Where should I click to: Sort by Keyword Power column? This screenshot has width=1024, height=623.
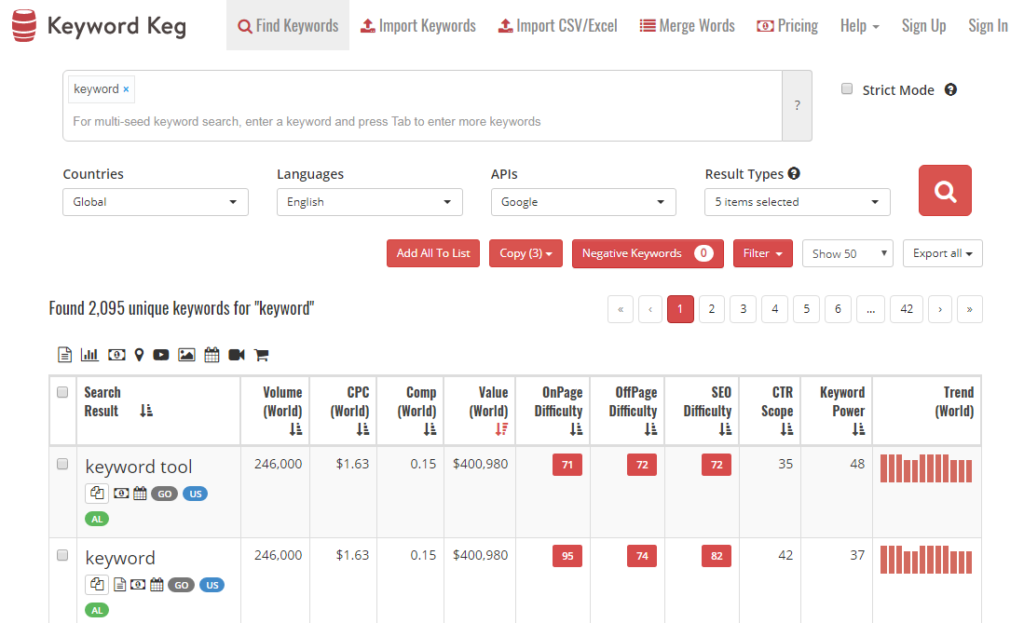(859, 429)
